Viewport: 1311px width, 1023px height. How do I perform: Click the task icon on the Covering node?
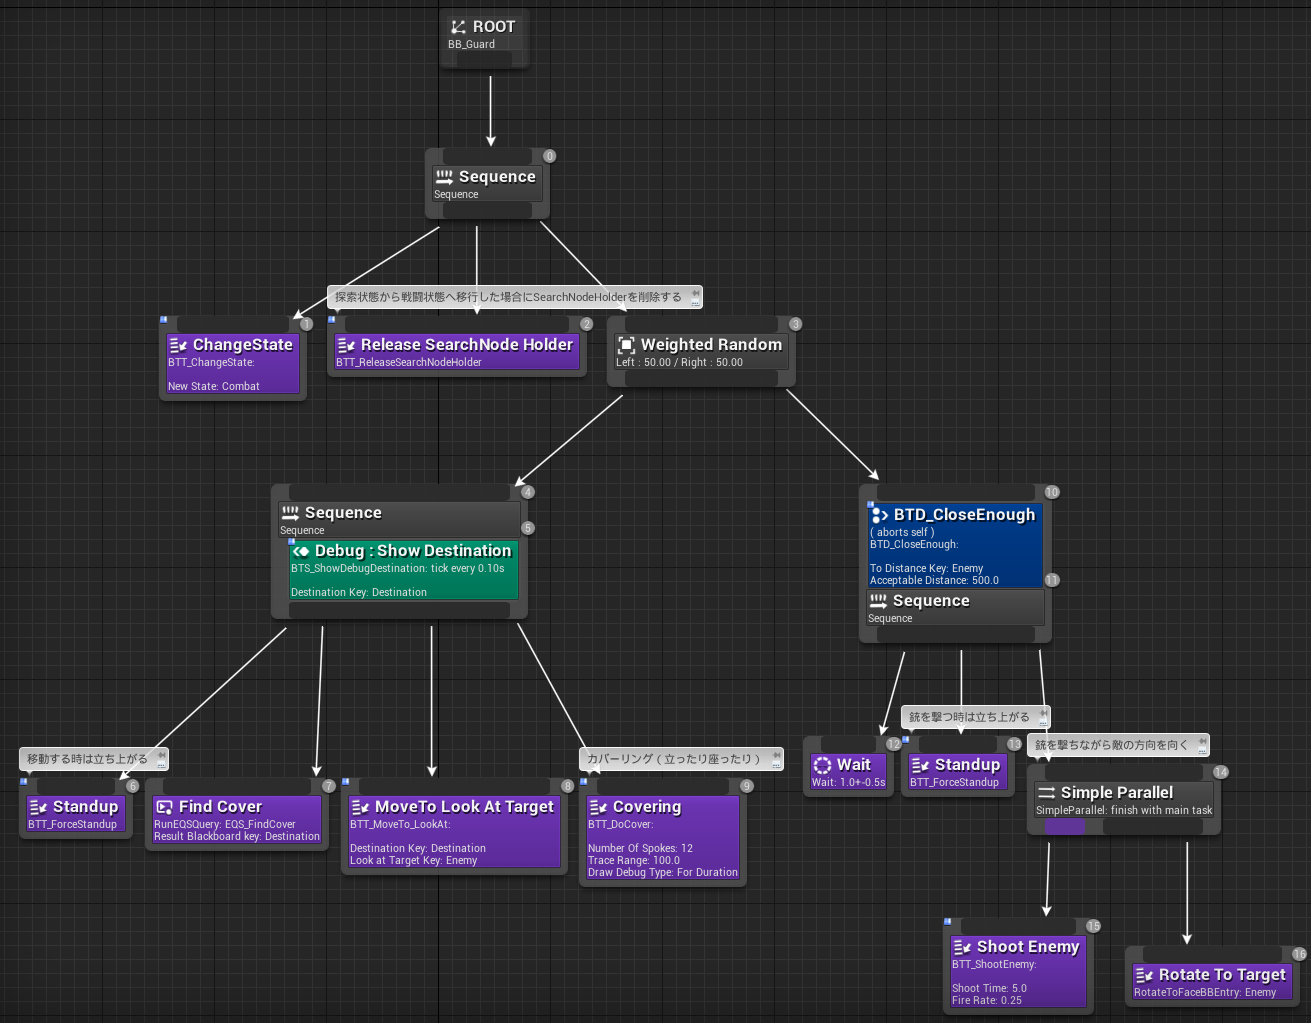599,806
